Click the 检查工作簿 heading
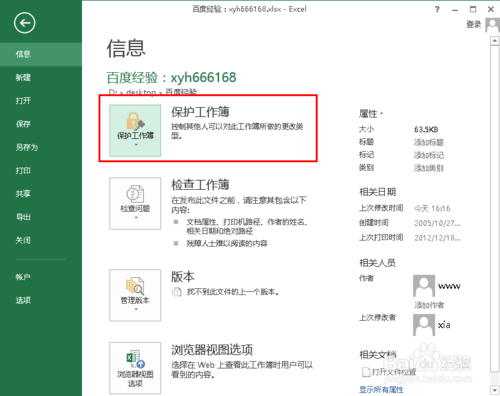The image size is (500, 396). tap(200, 184)
